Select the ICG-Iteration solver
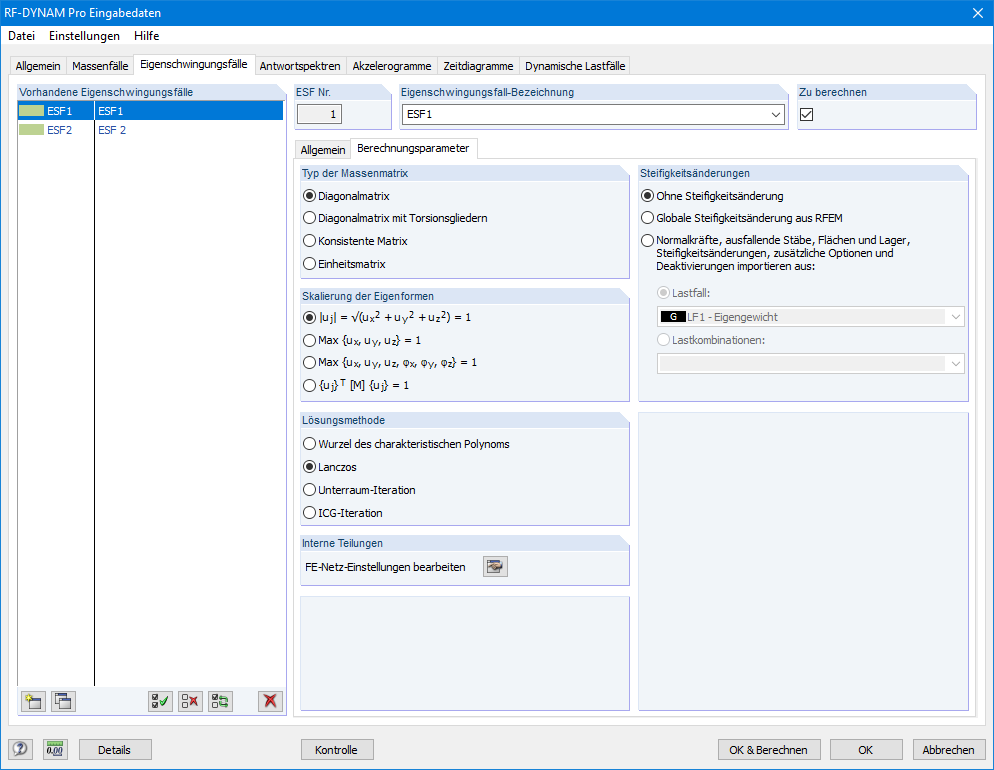The image size is (994, 770). pyautogui.click(x=309, y=513)
